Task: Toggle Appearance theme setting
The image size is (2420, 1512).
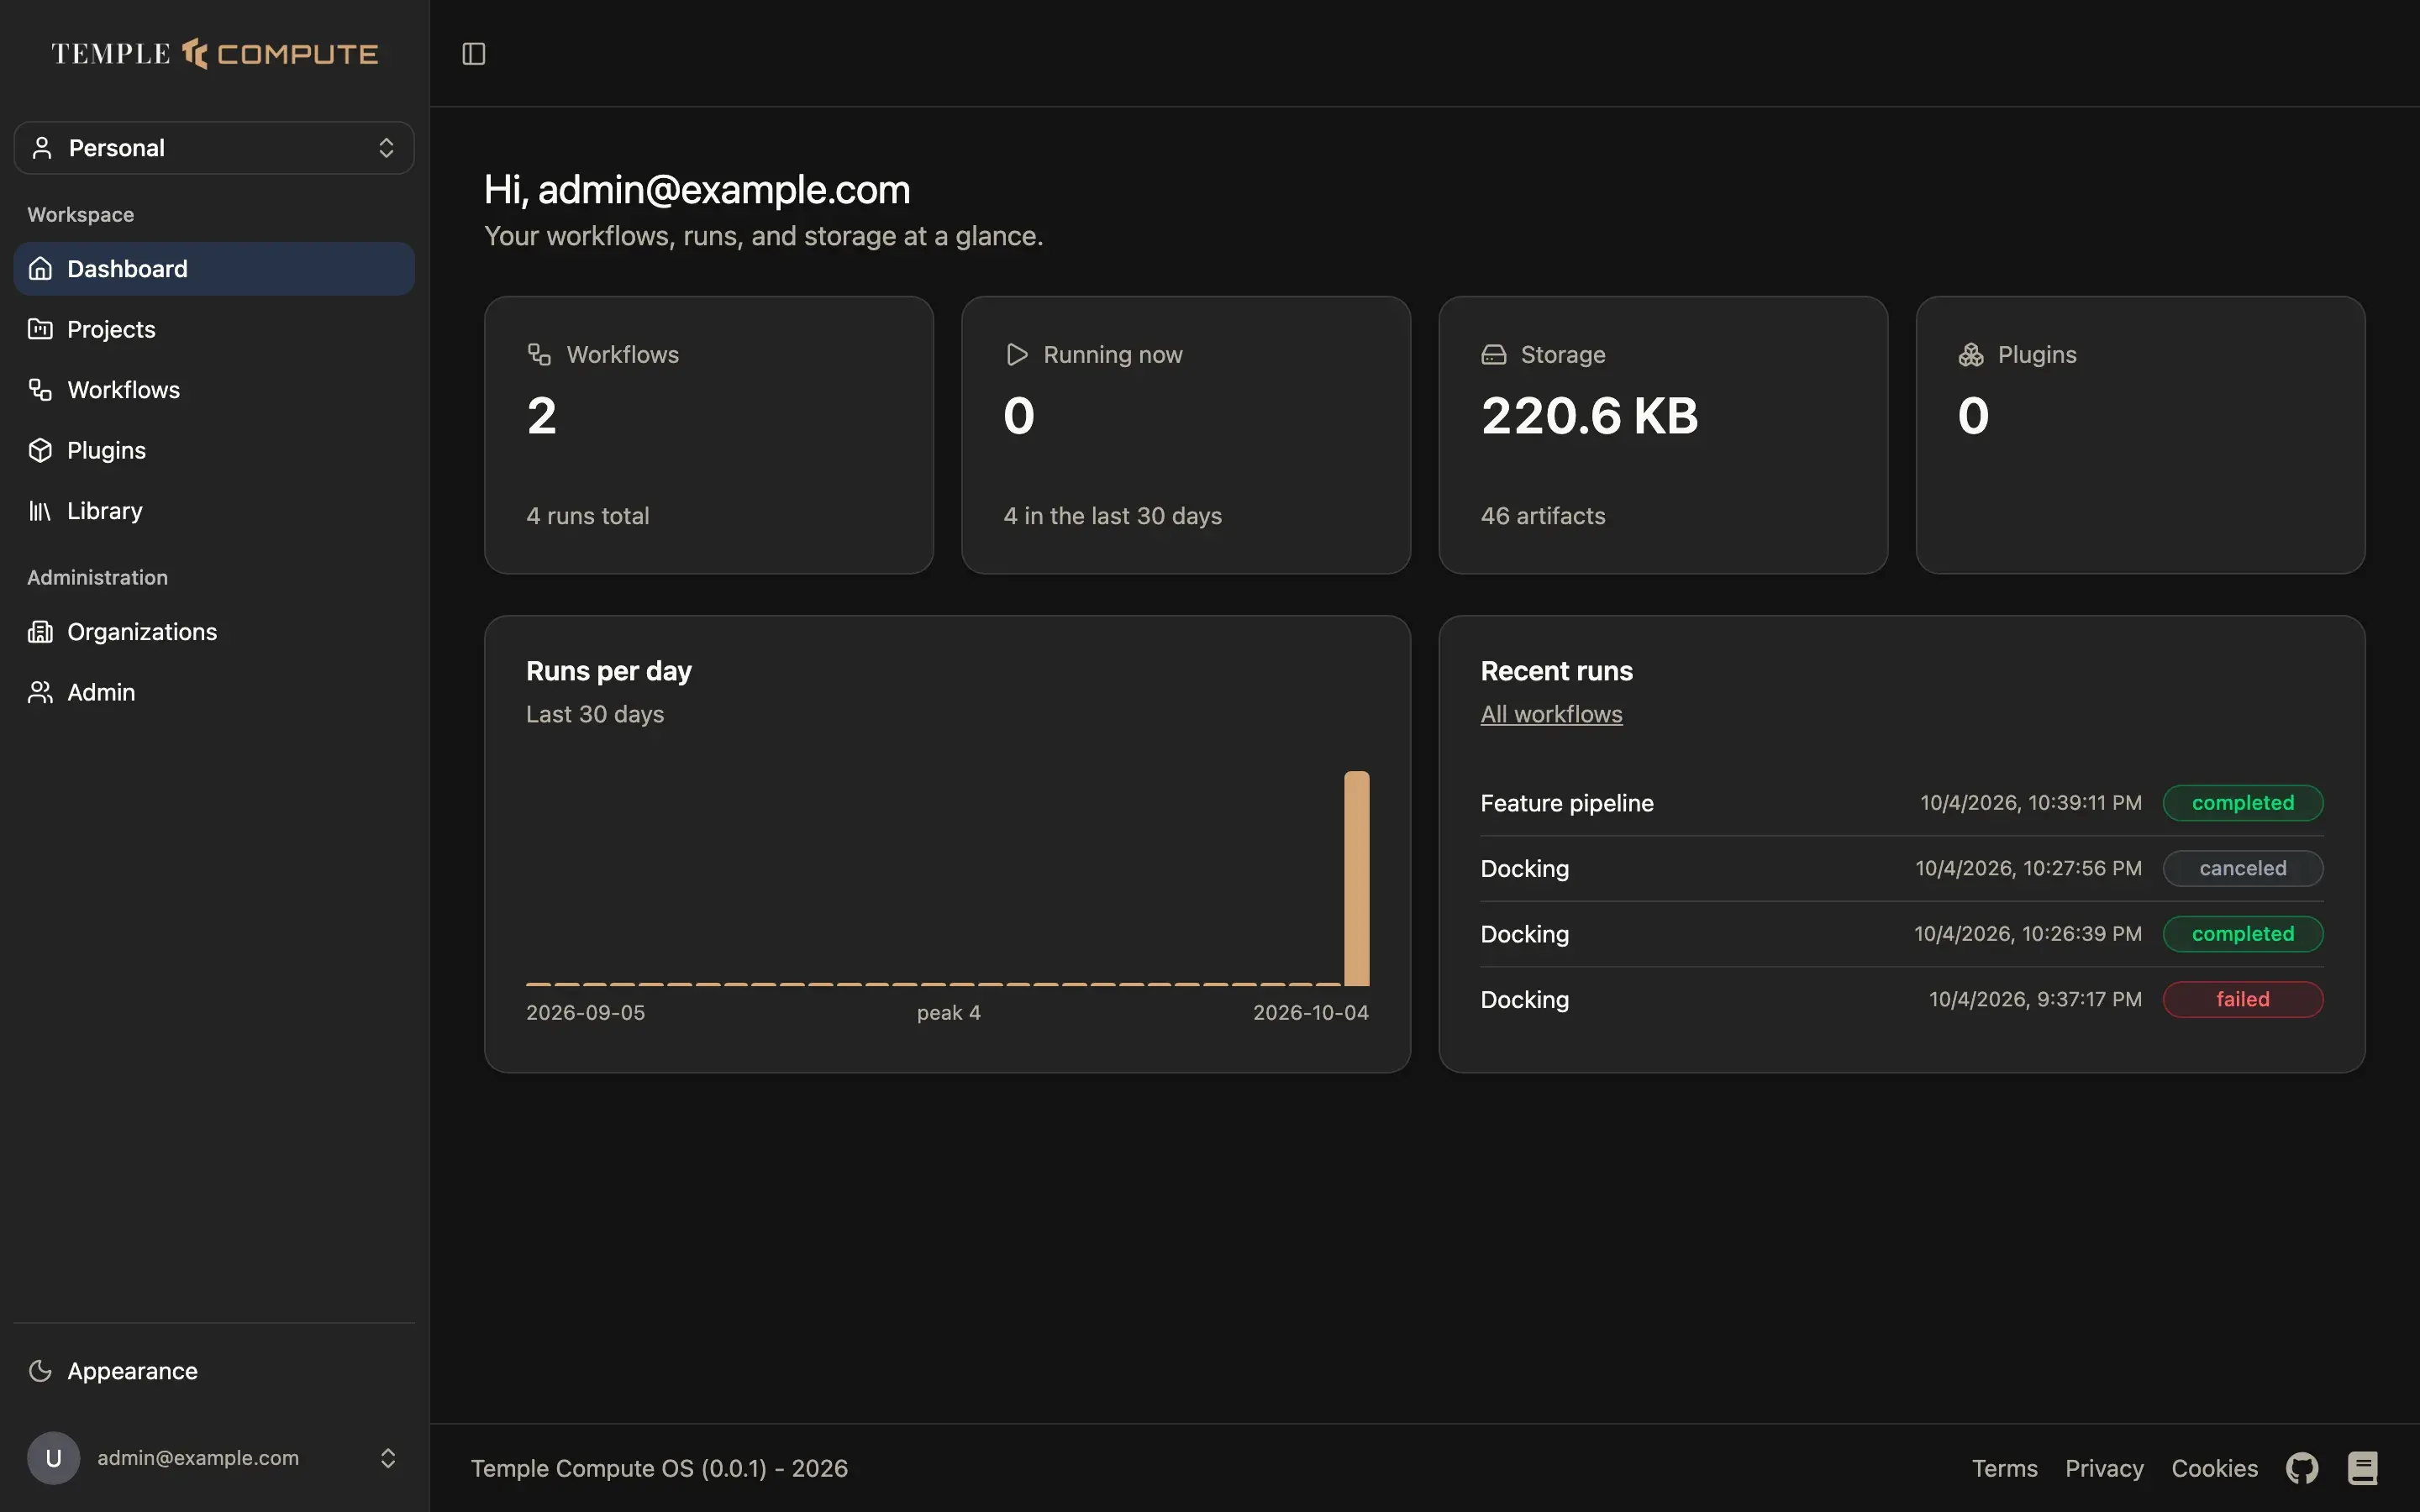Action: click(x=214, y=1371)
